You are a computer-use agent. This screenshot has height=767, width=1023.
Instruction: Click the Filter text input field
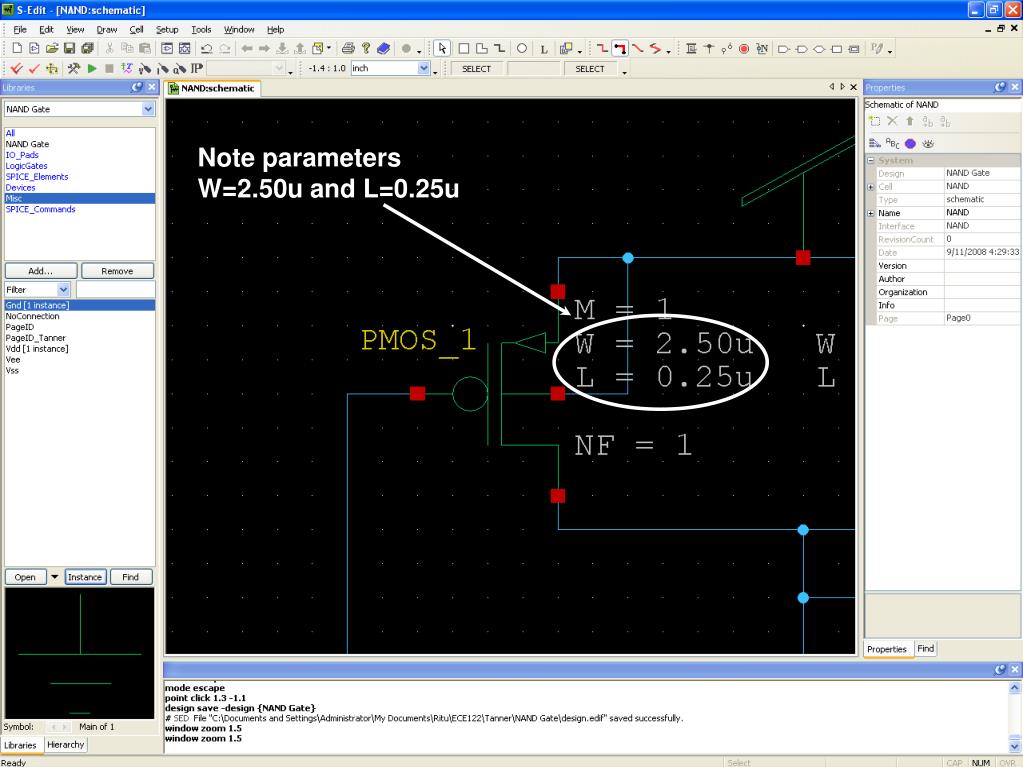pyautogui.click(x=115, y=289)
